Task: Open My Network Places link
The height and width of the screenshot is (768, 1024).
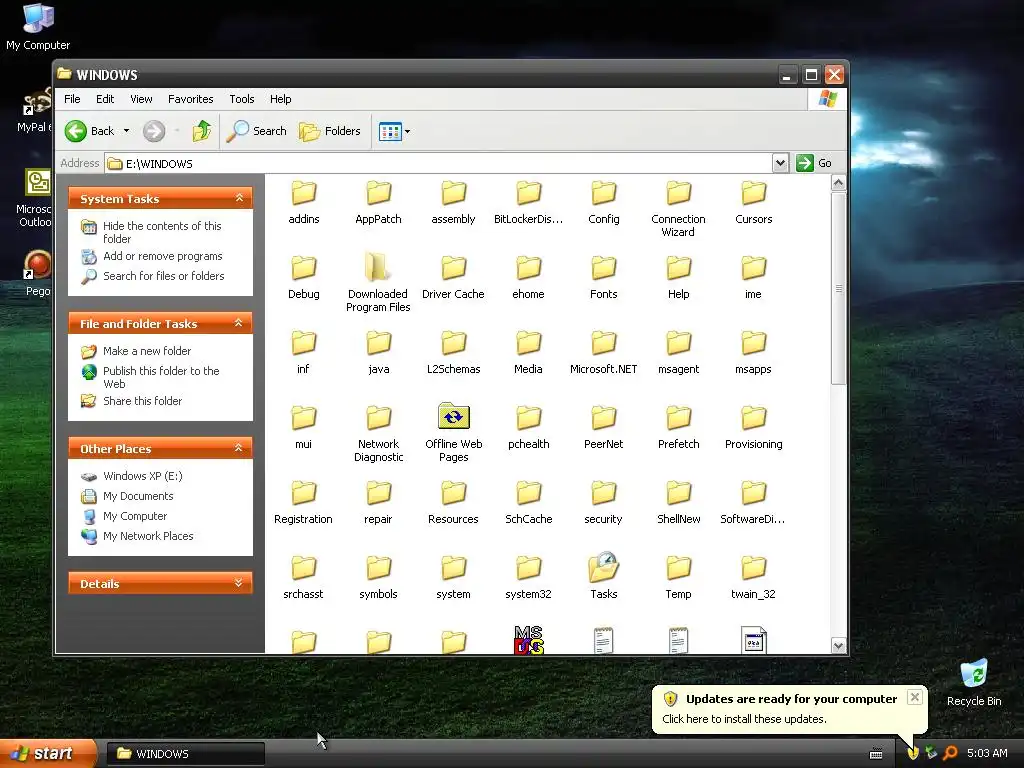Action: point(148,536)
